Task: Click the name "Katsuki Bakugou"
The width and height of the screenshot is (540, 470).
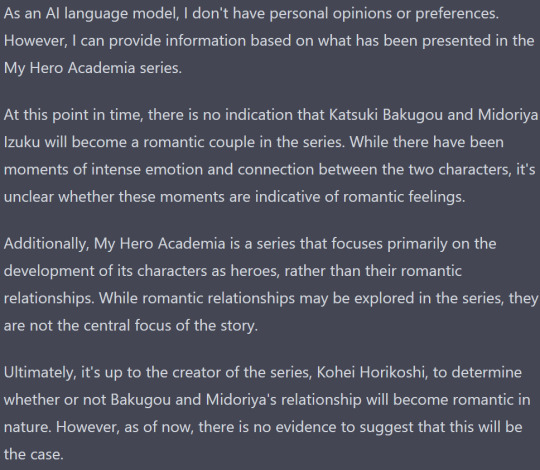Action: pyautogui.click(x=386, y=115)
